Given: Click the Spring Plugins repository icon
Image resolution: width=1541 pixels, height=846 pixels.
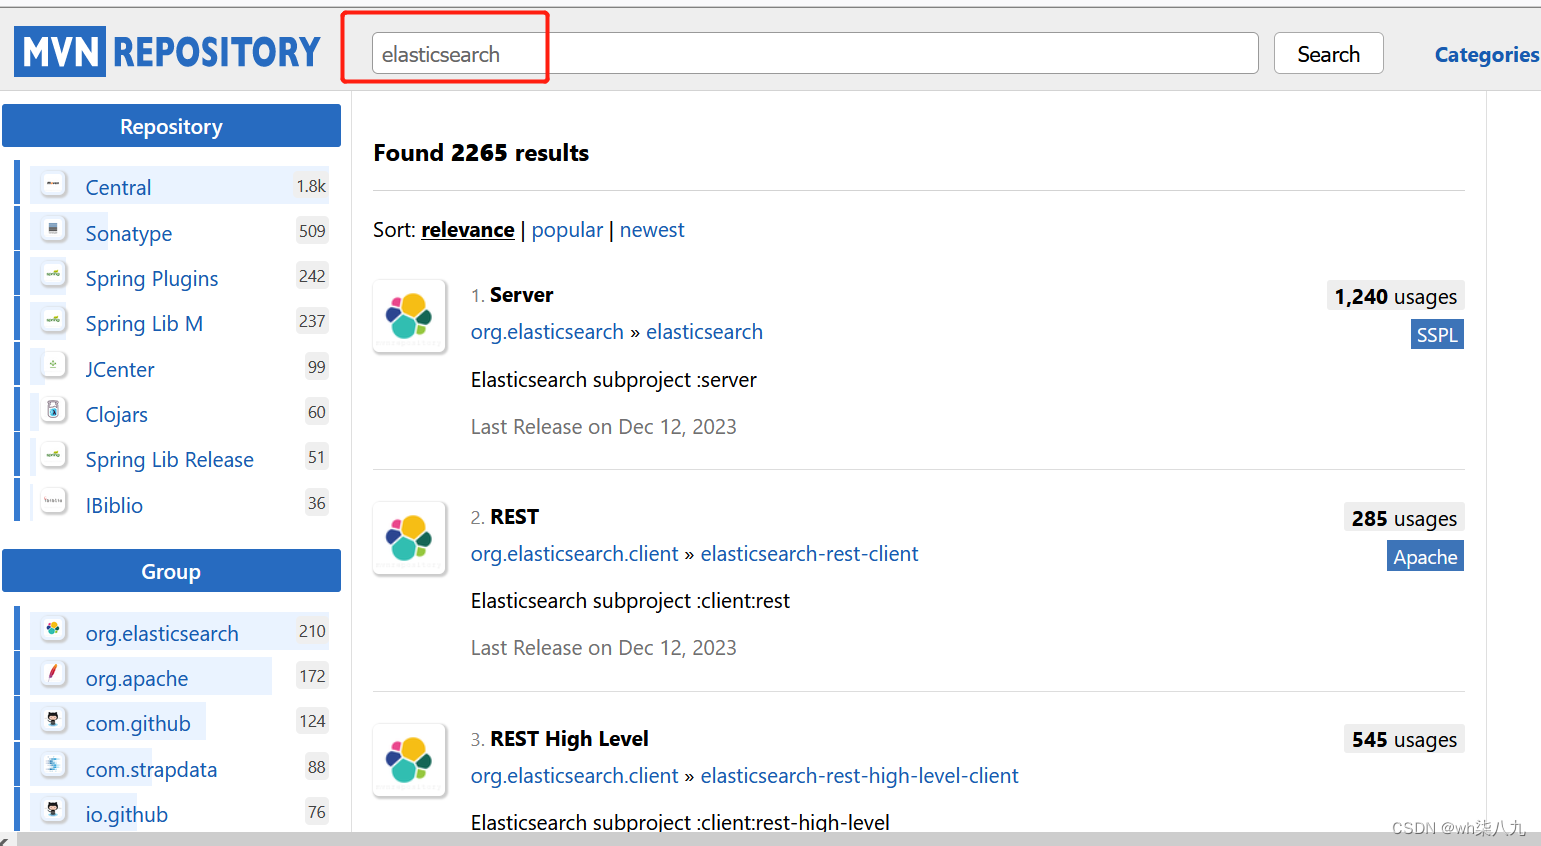Looking at the screenshot, I should tap(53, 275).
